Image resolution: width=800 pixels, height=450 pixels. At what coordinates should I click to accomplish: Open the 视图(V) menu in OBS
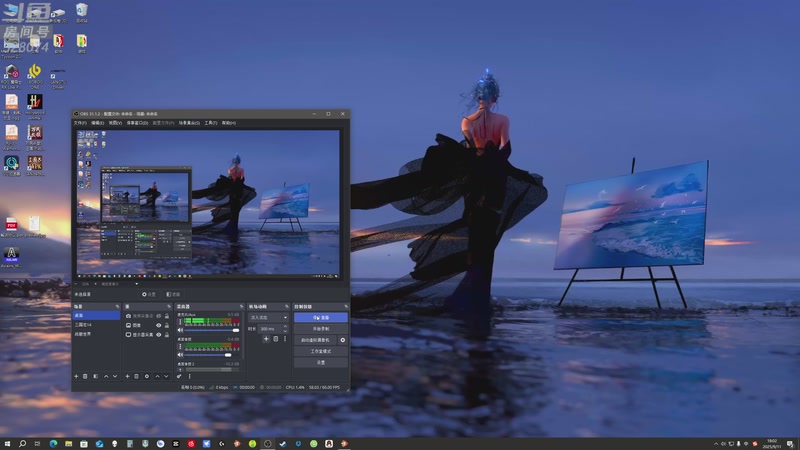(115, 123)
